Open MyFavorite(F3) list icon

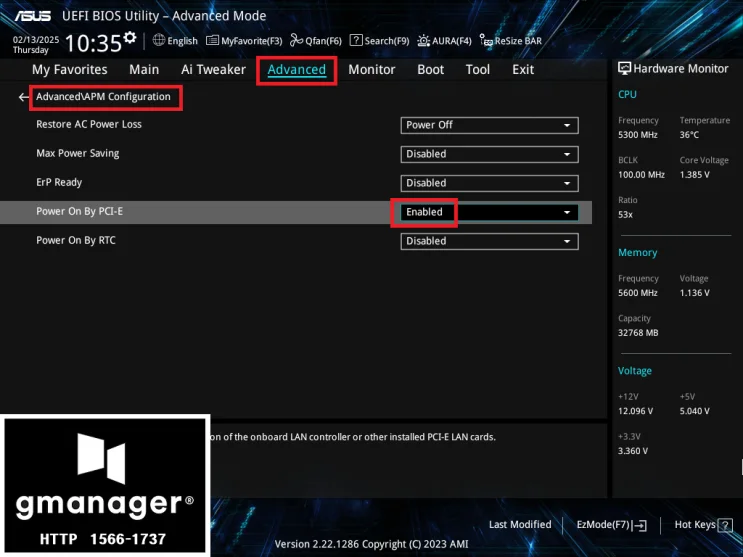(x=212, y=41)
